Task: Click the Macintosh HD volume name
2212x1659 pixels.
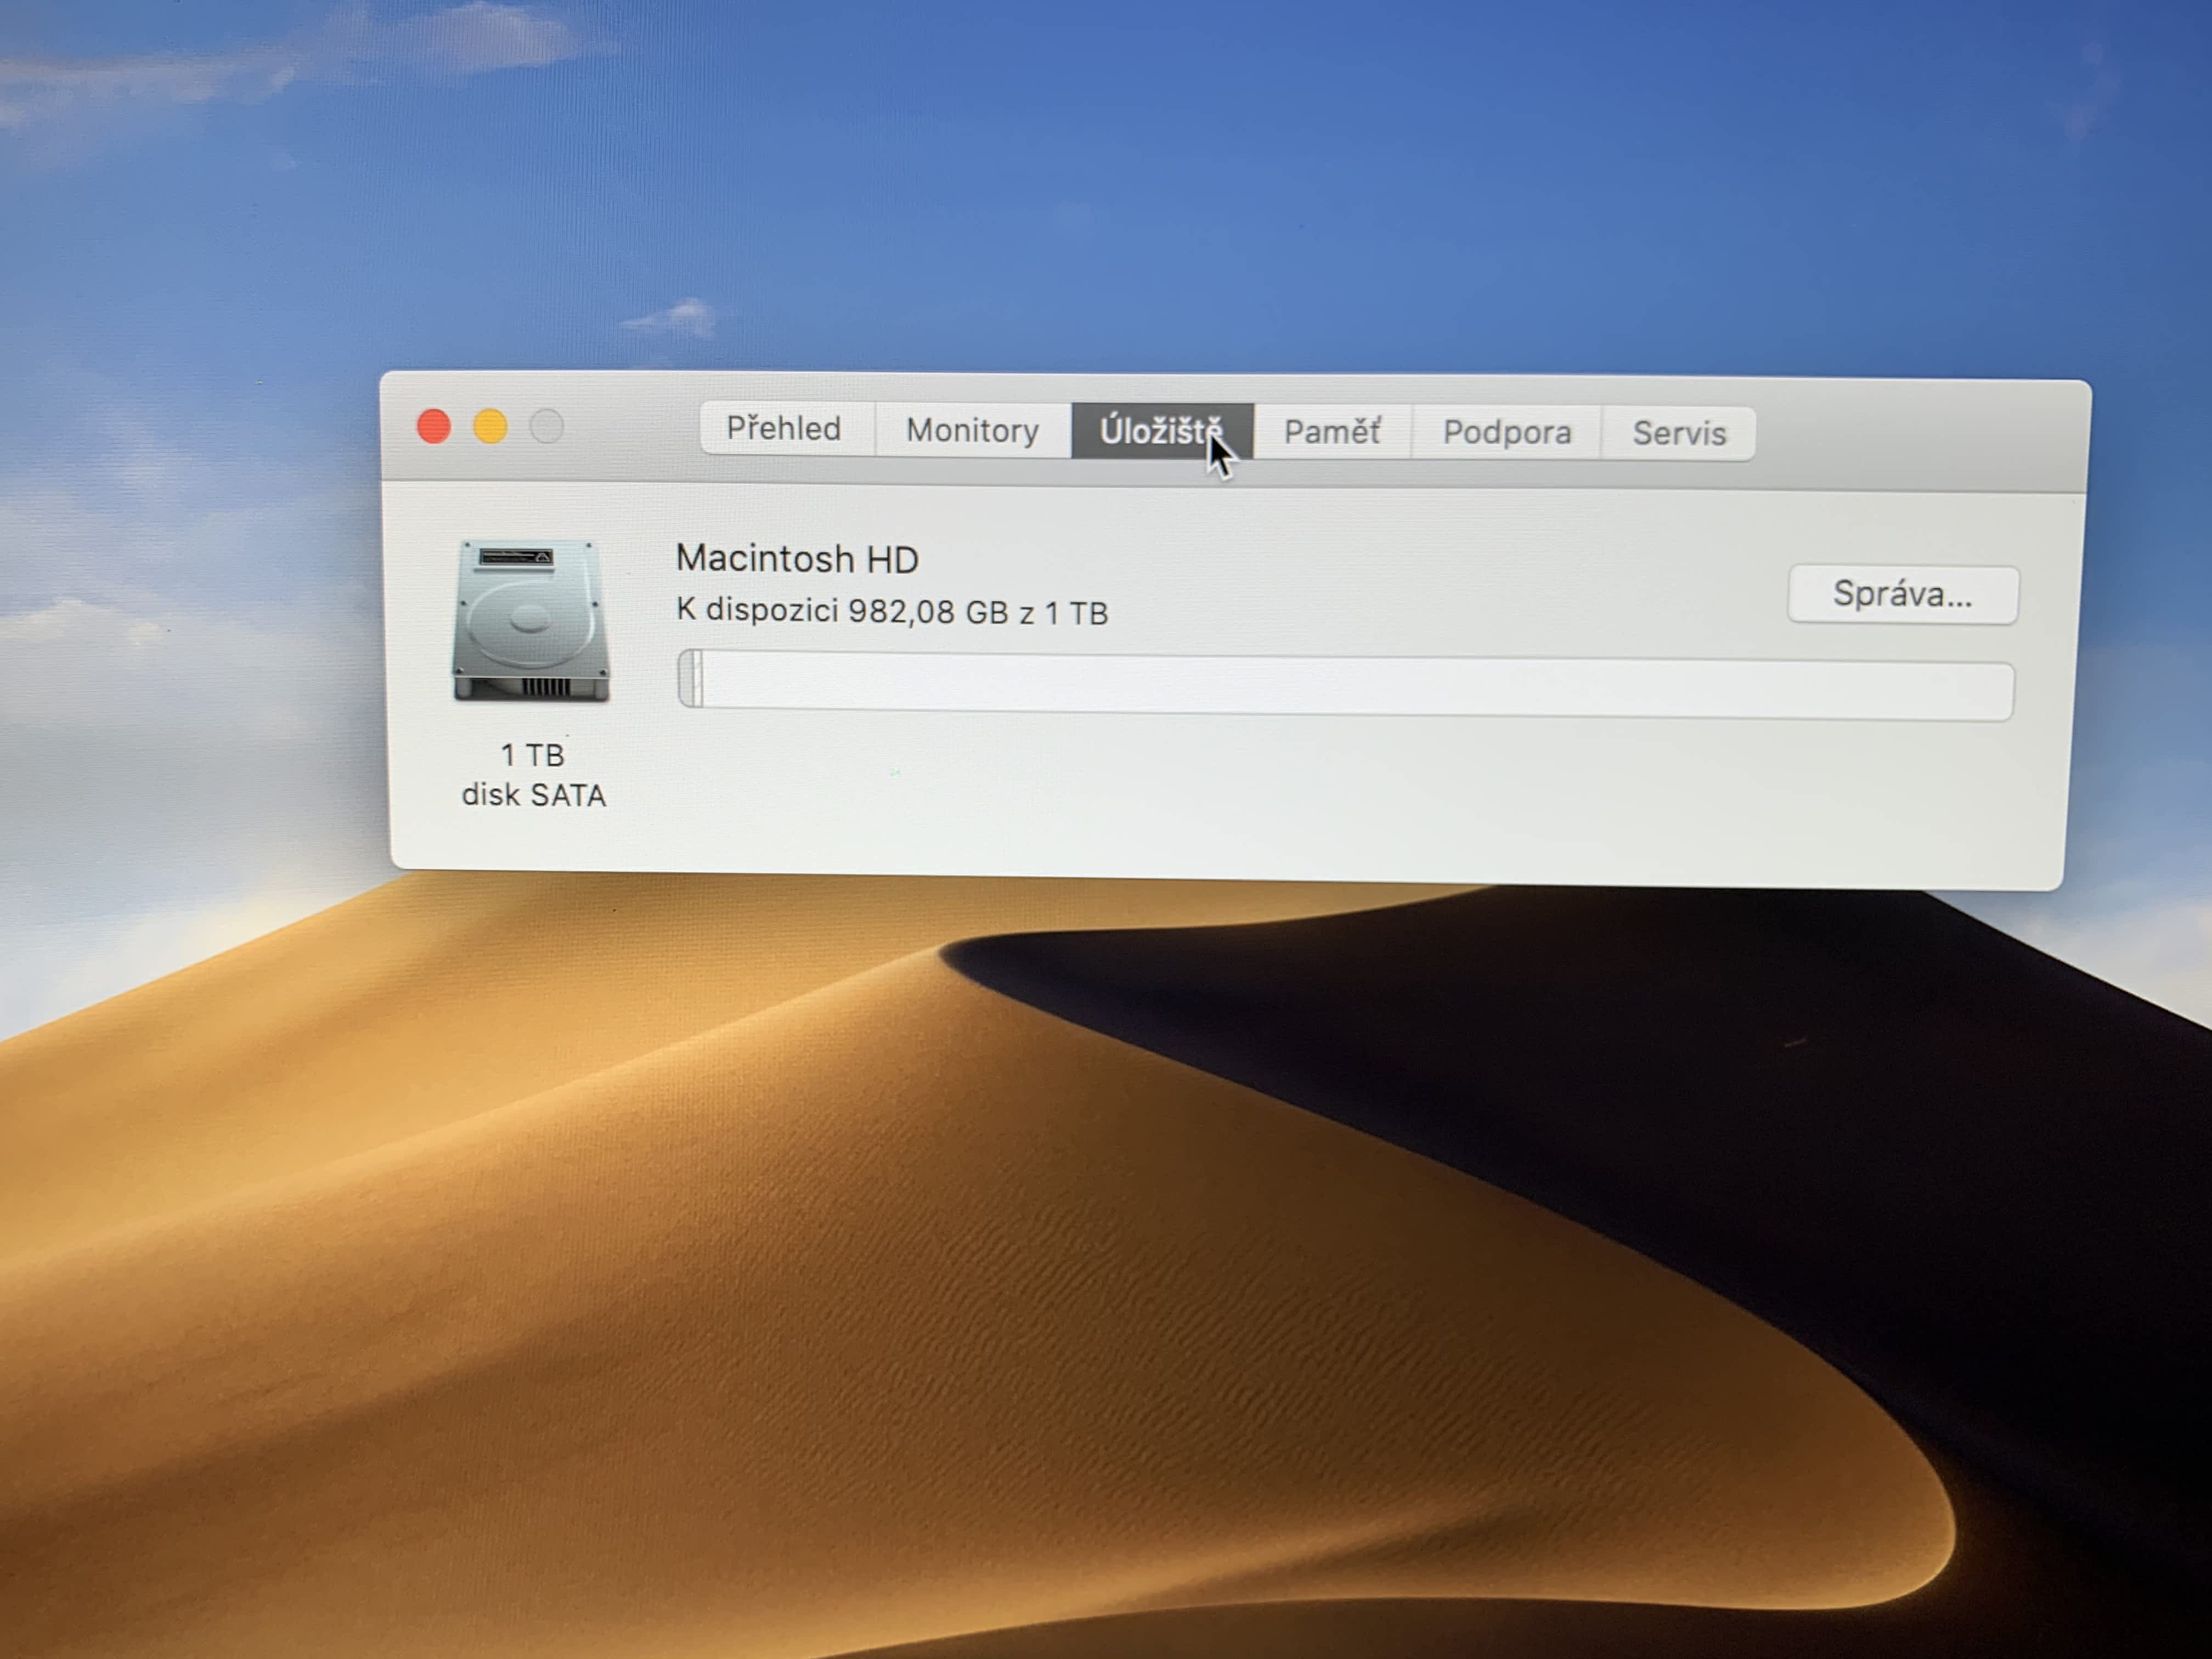Action: point(797,558)
